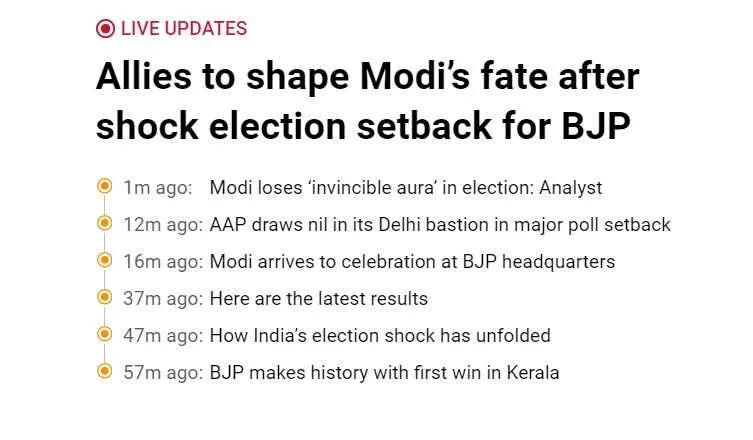The height and width of the screenshot is (440, 753).
Task: Open the headline about Allies shaping Modi's fate
Action: click(x=368, y=101)
